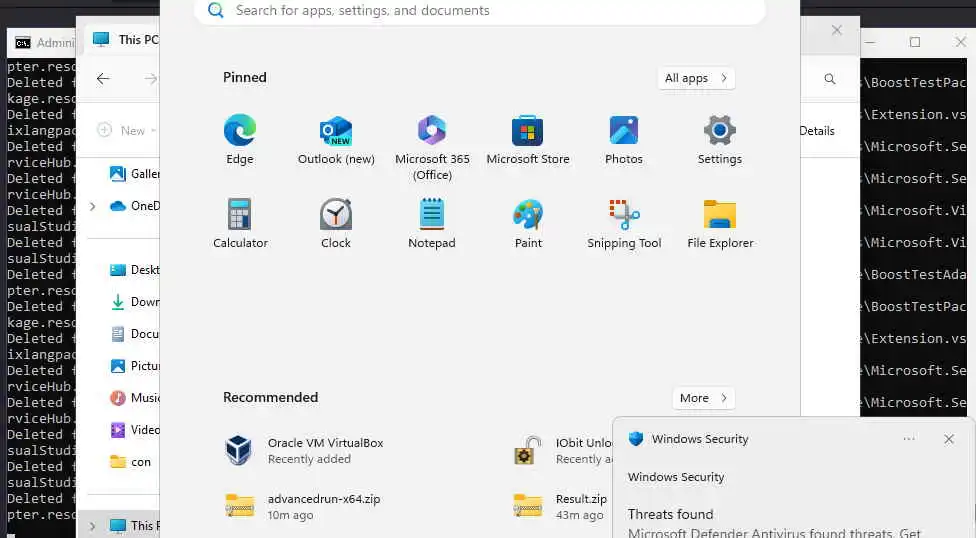Dismiss the Windows Security notification
Screen dimensions: 976x538
[949, 439]
